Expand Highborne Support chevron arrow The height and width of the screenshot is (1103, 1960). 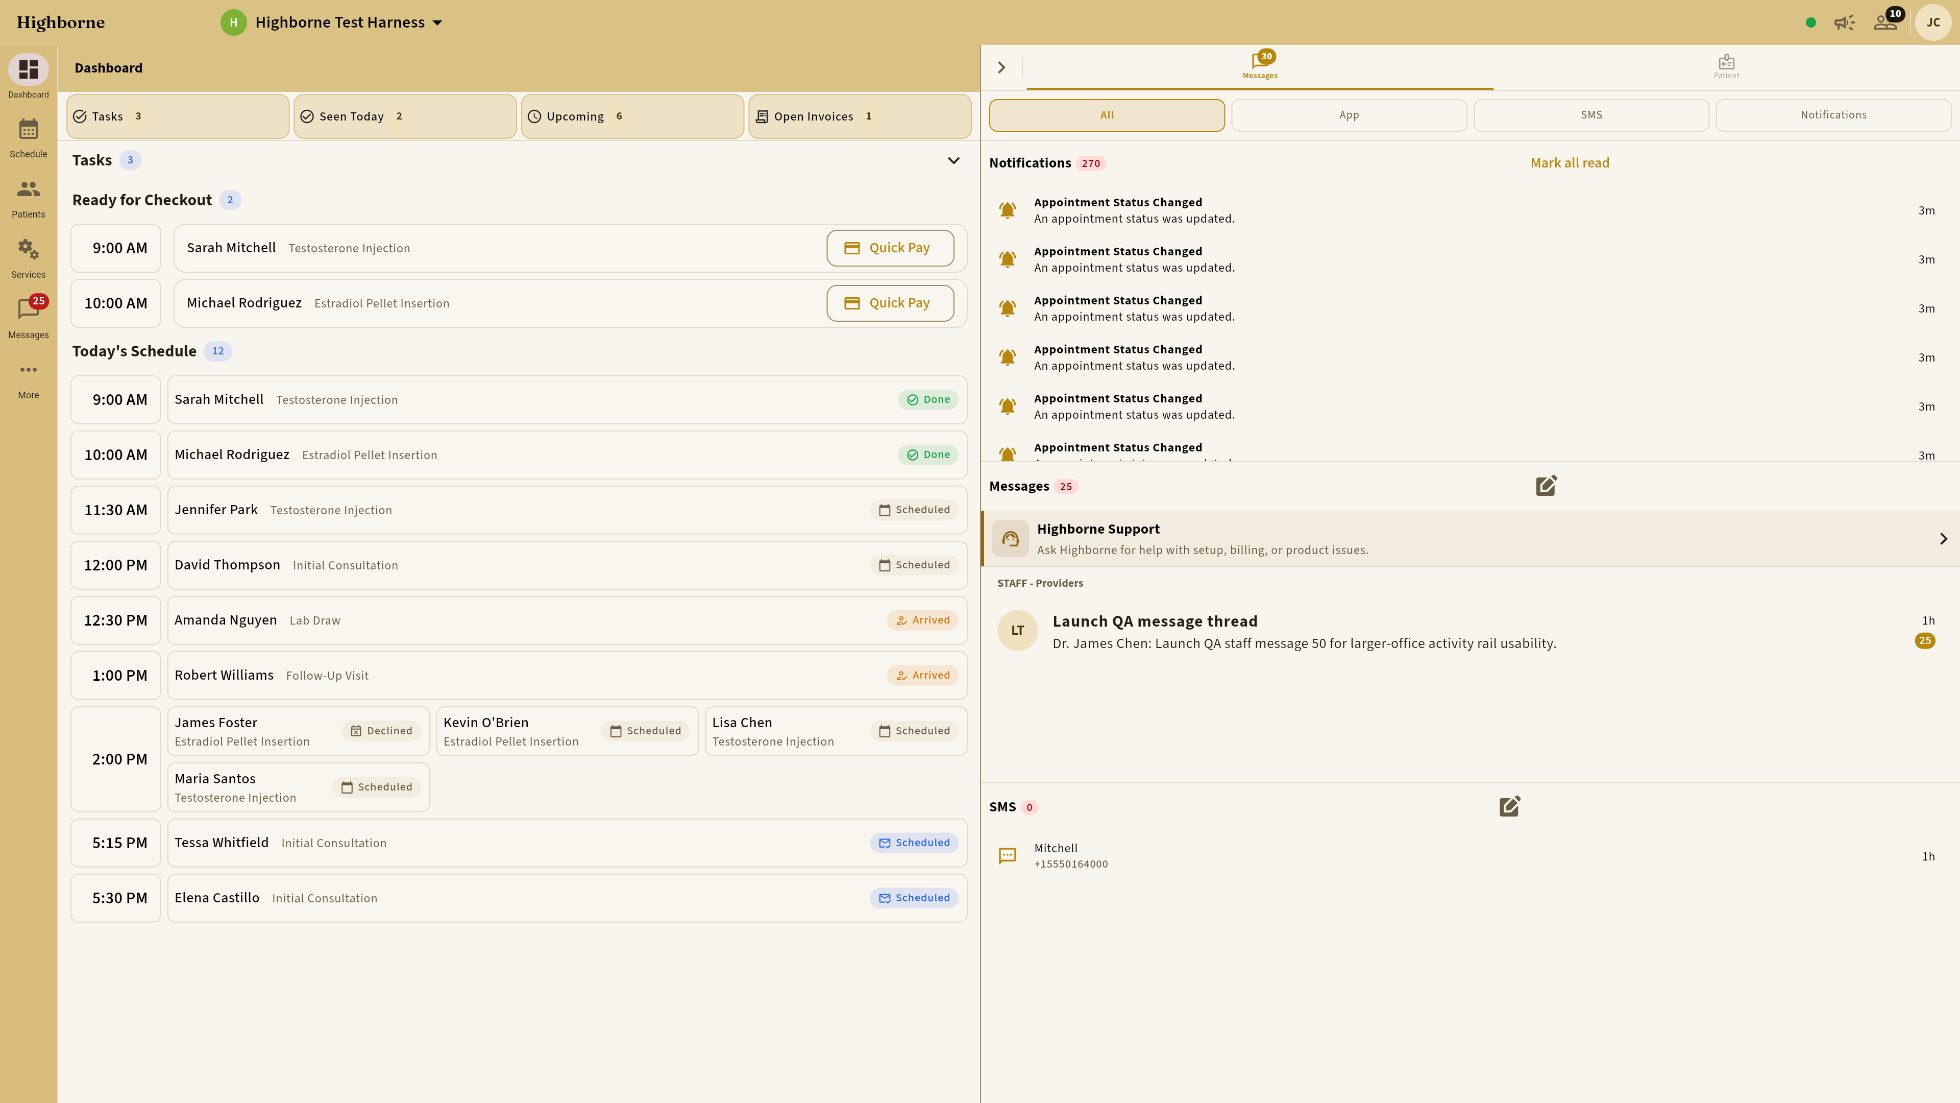(x=1943, y=539)
